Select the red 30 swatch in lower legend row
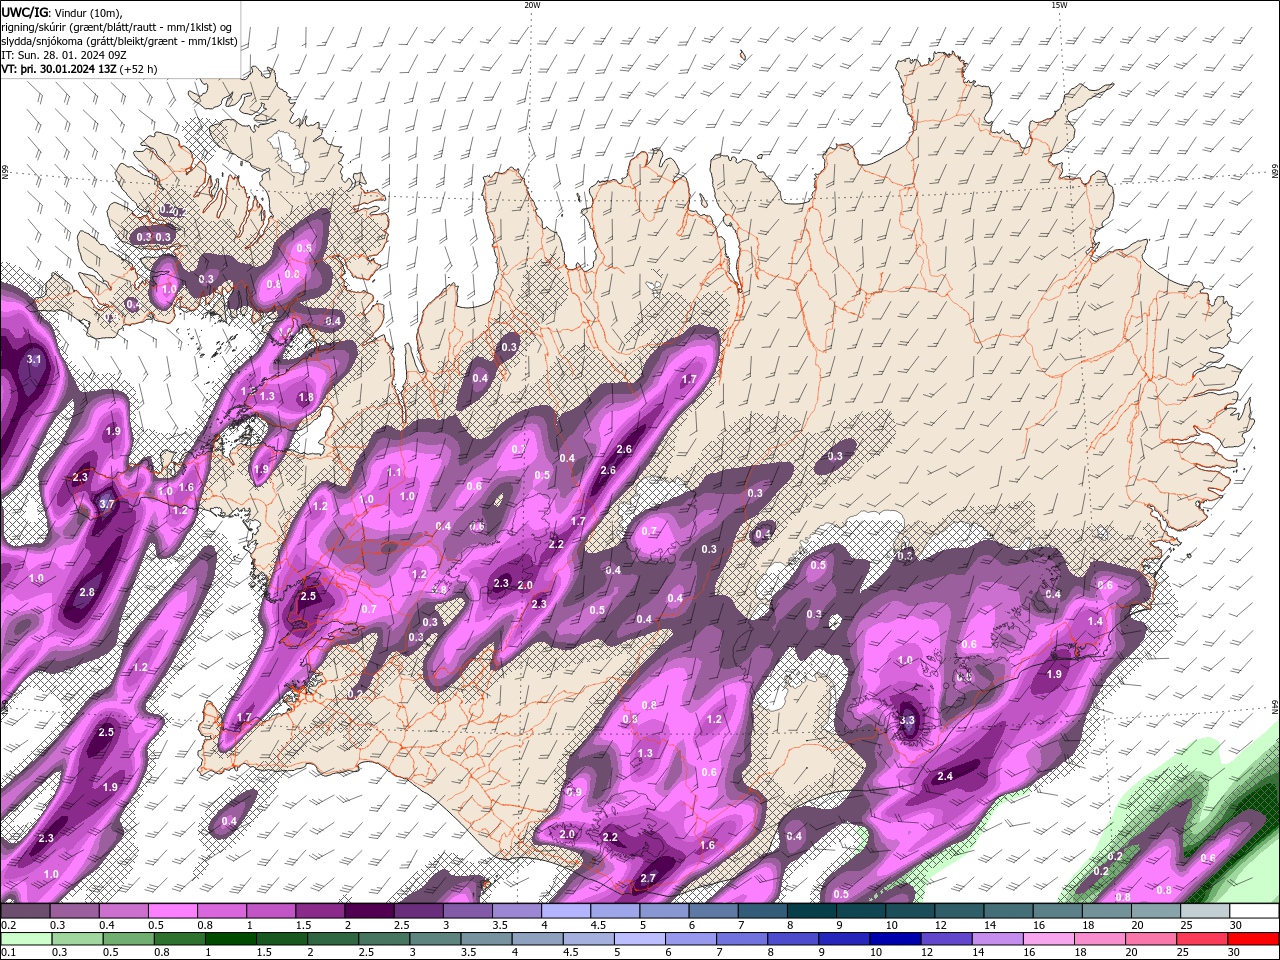The width and height of the screenshot is (1280, 960). pyautogui.click(x=1254, y=939)
